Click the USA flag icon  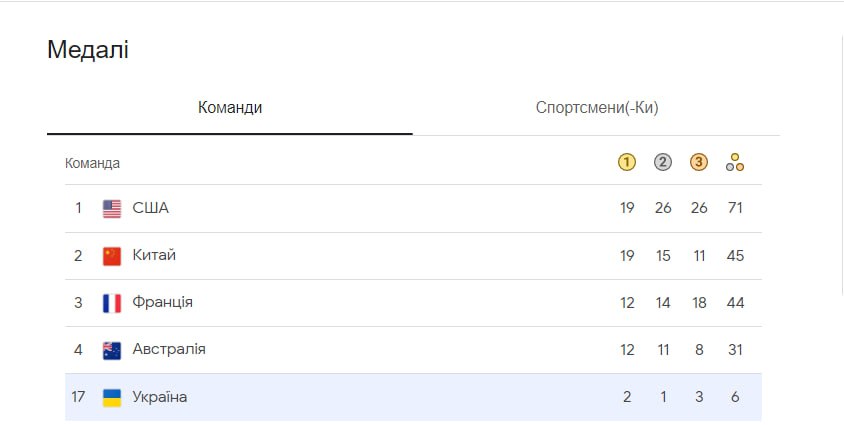tap(112, 209)
